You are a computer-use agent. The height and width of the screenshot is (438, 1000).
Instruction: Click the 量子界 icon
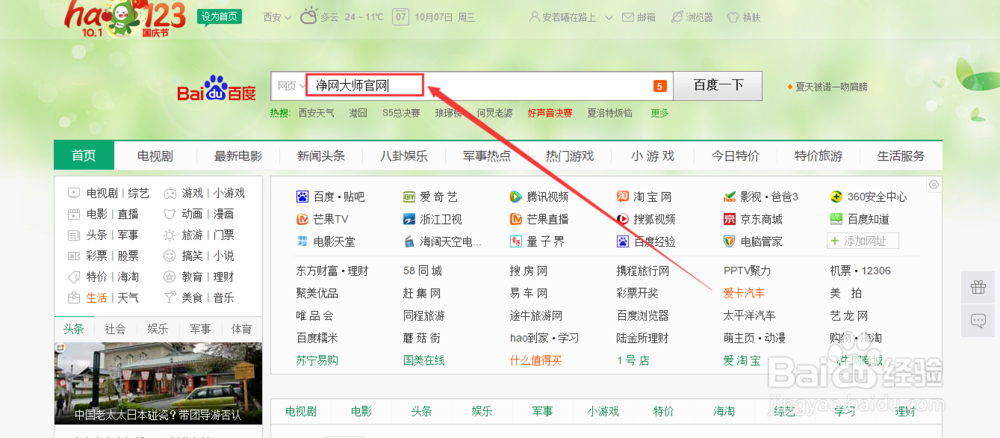click(516, 242)
